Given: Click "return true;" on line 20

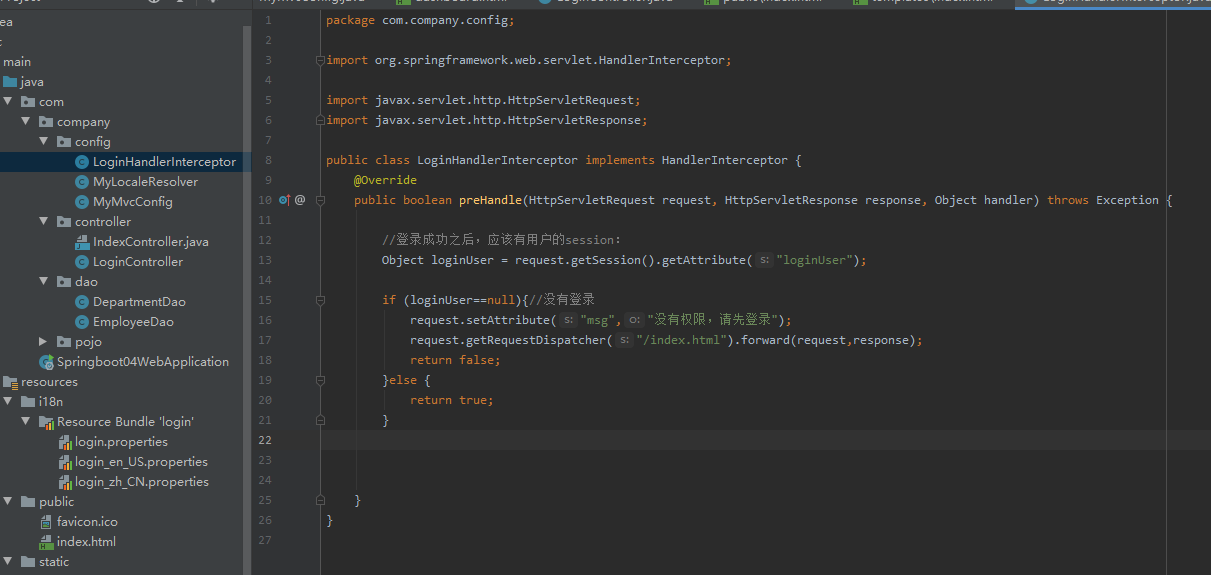Looking at the screenshot, I should pos(452,400).
